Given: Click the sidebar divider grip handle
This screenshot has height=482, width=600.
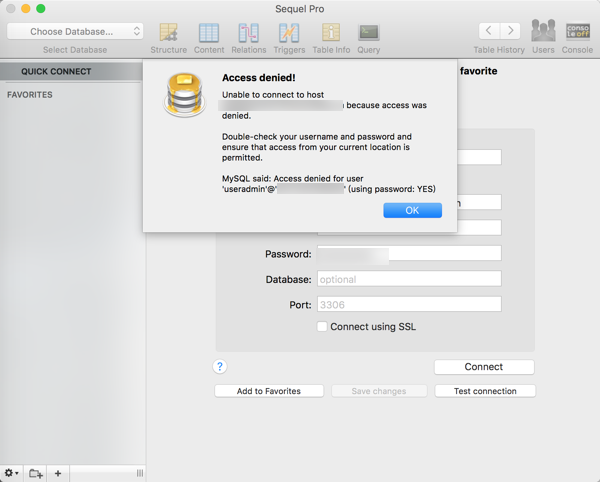Looking at the screenshot, I should pos(140,473).
